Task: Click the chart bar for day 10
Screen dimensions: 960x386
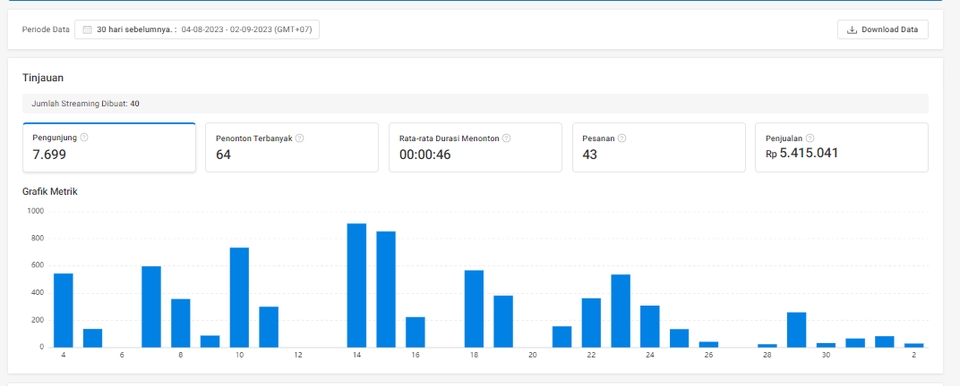Action: pyautogui.click(x=239, y=298)
